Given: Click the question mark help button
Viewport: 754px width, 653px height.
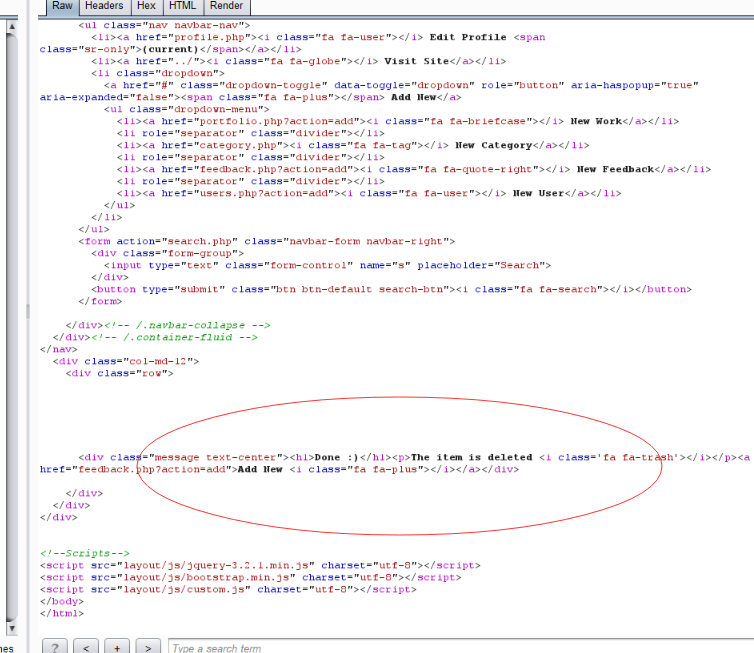Looking at the screenshot, I should (55, 647).
